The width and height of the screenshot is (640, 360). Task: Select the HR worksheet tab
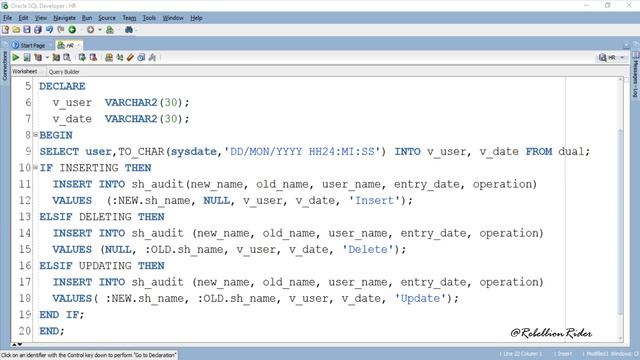click(69, 45)
